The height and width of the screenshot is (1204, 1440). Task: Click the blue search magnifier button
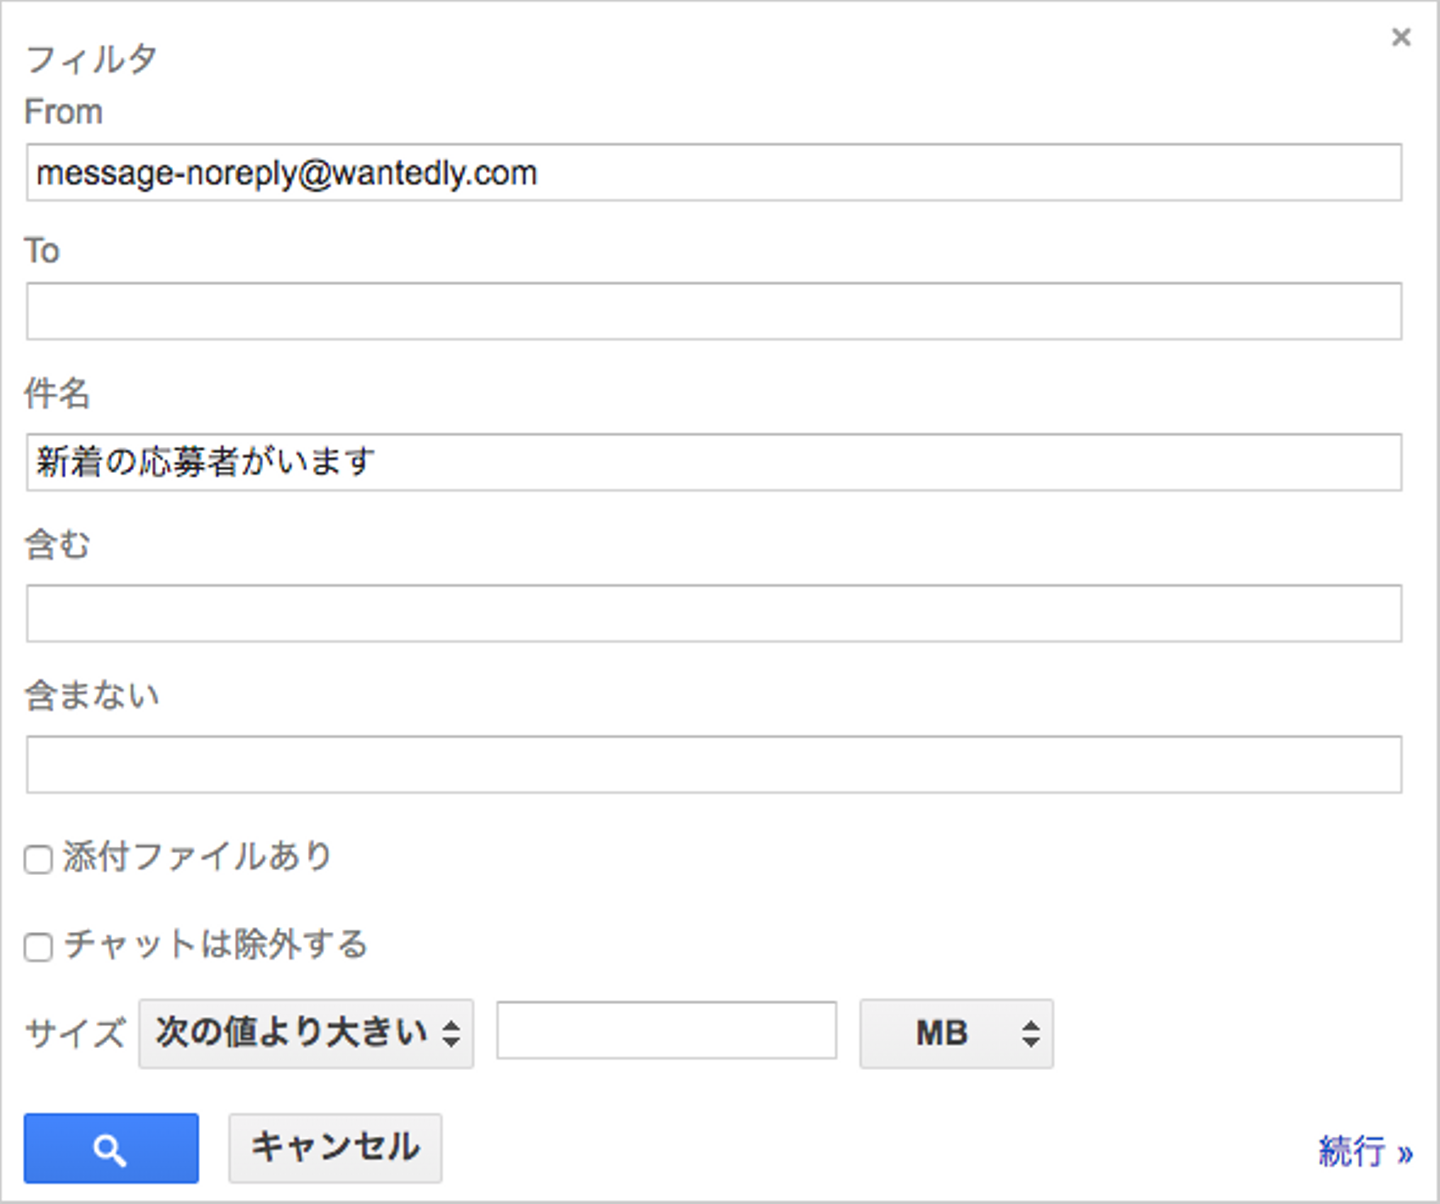pyautogui.click(x=111, y=1148)
